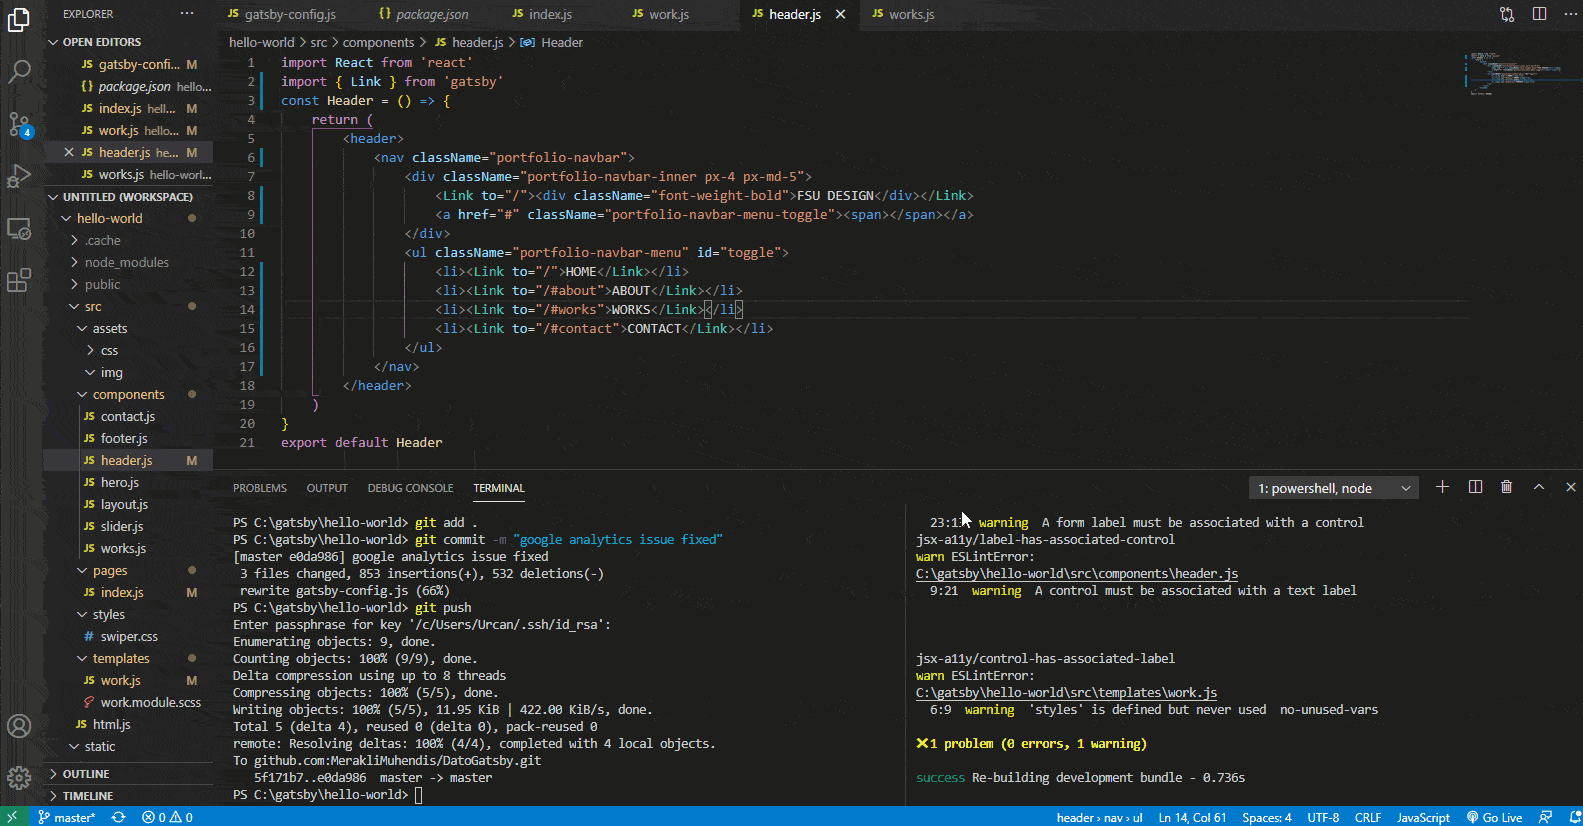Open Manage gear in activity bar
Screen dimensions: 1583x826
click(19, 778)
